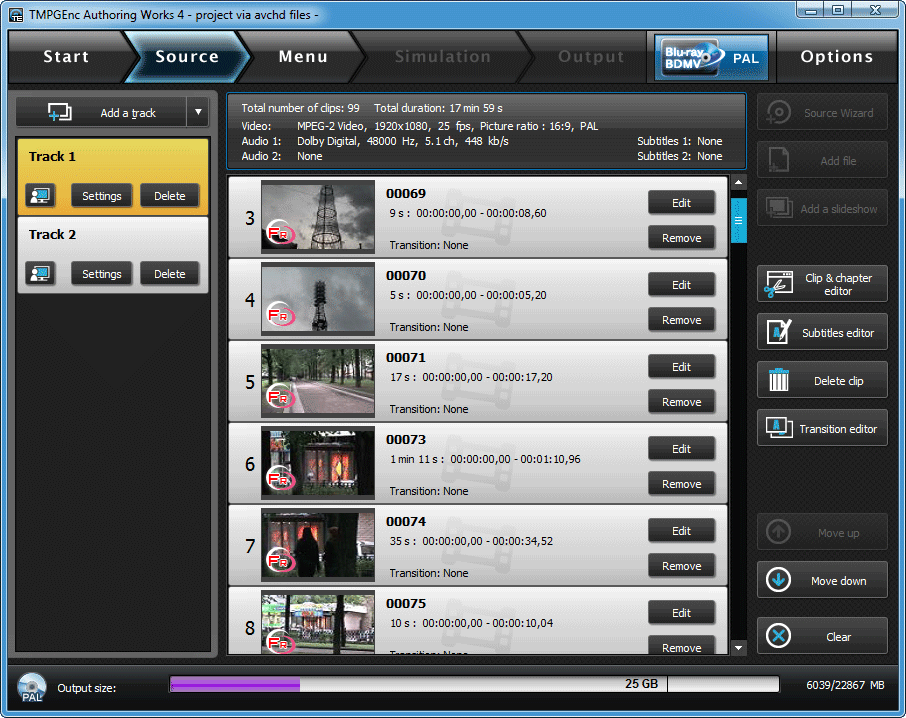Select the thumbnail of clip 00074
The image size is (906, 718).
(318, 545)
